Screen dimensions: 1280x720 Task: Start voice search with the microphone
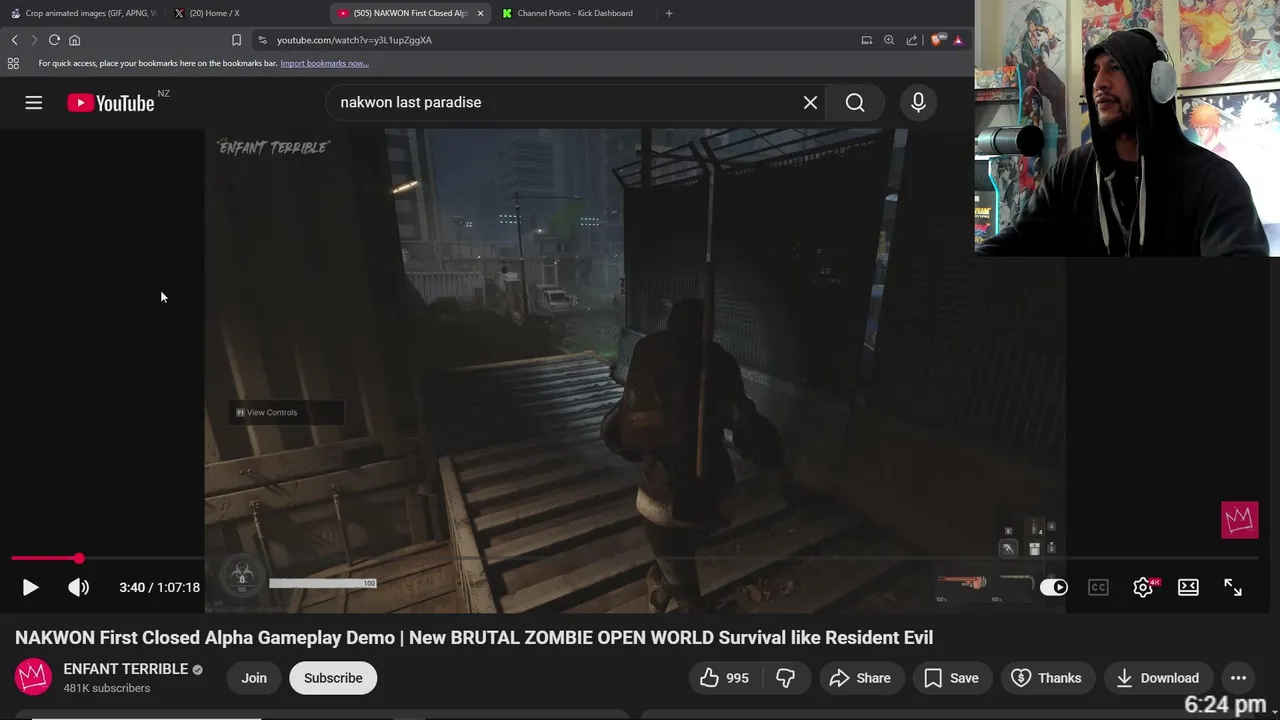pos(918,102)
